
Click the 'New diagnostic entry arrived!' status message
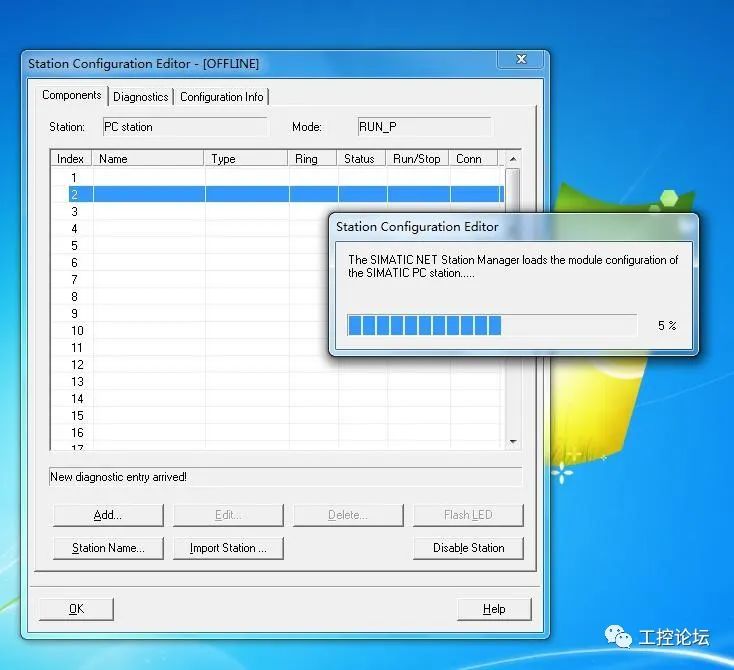click(118, 477)
